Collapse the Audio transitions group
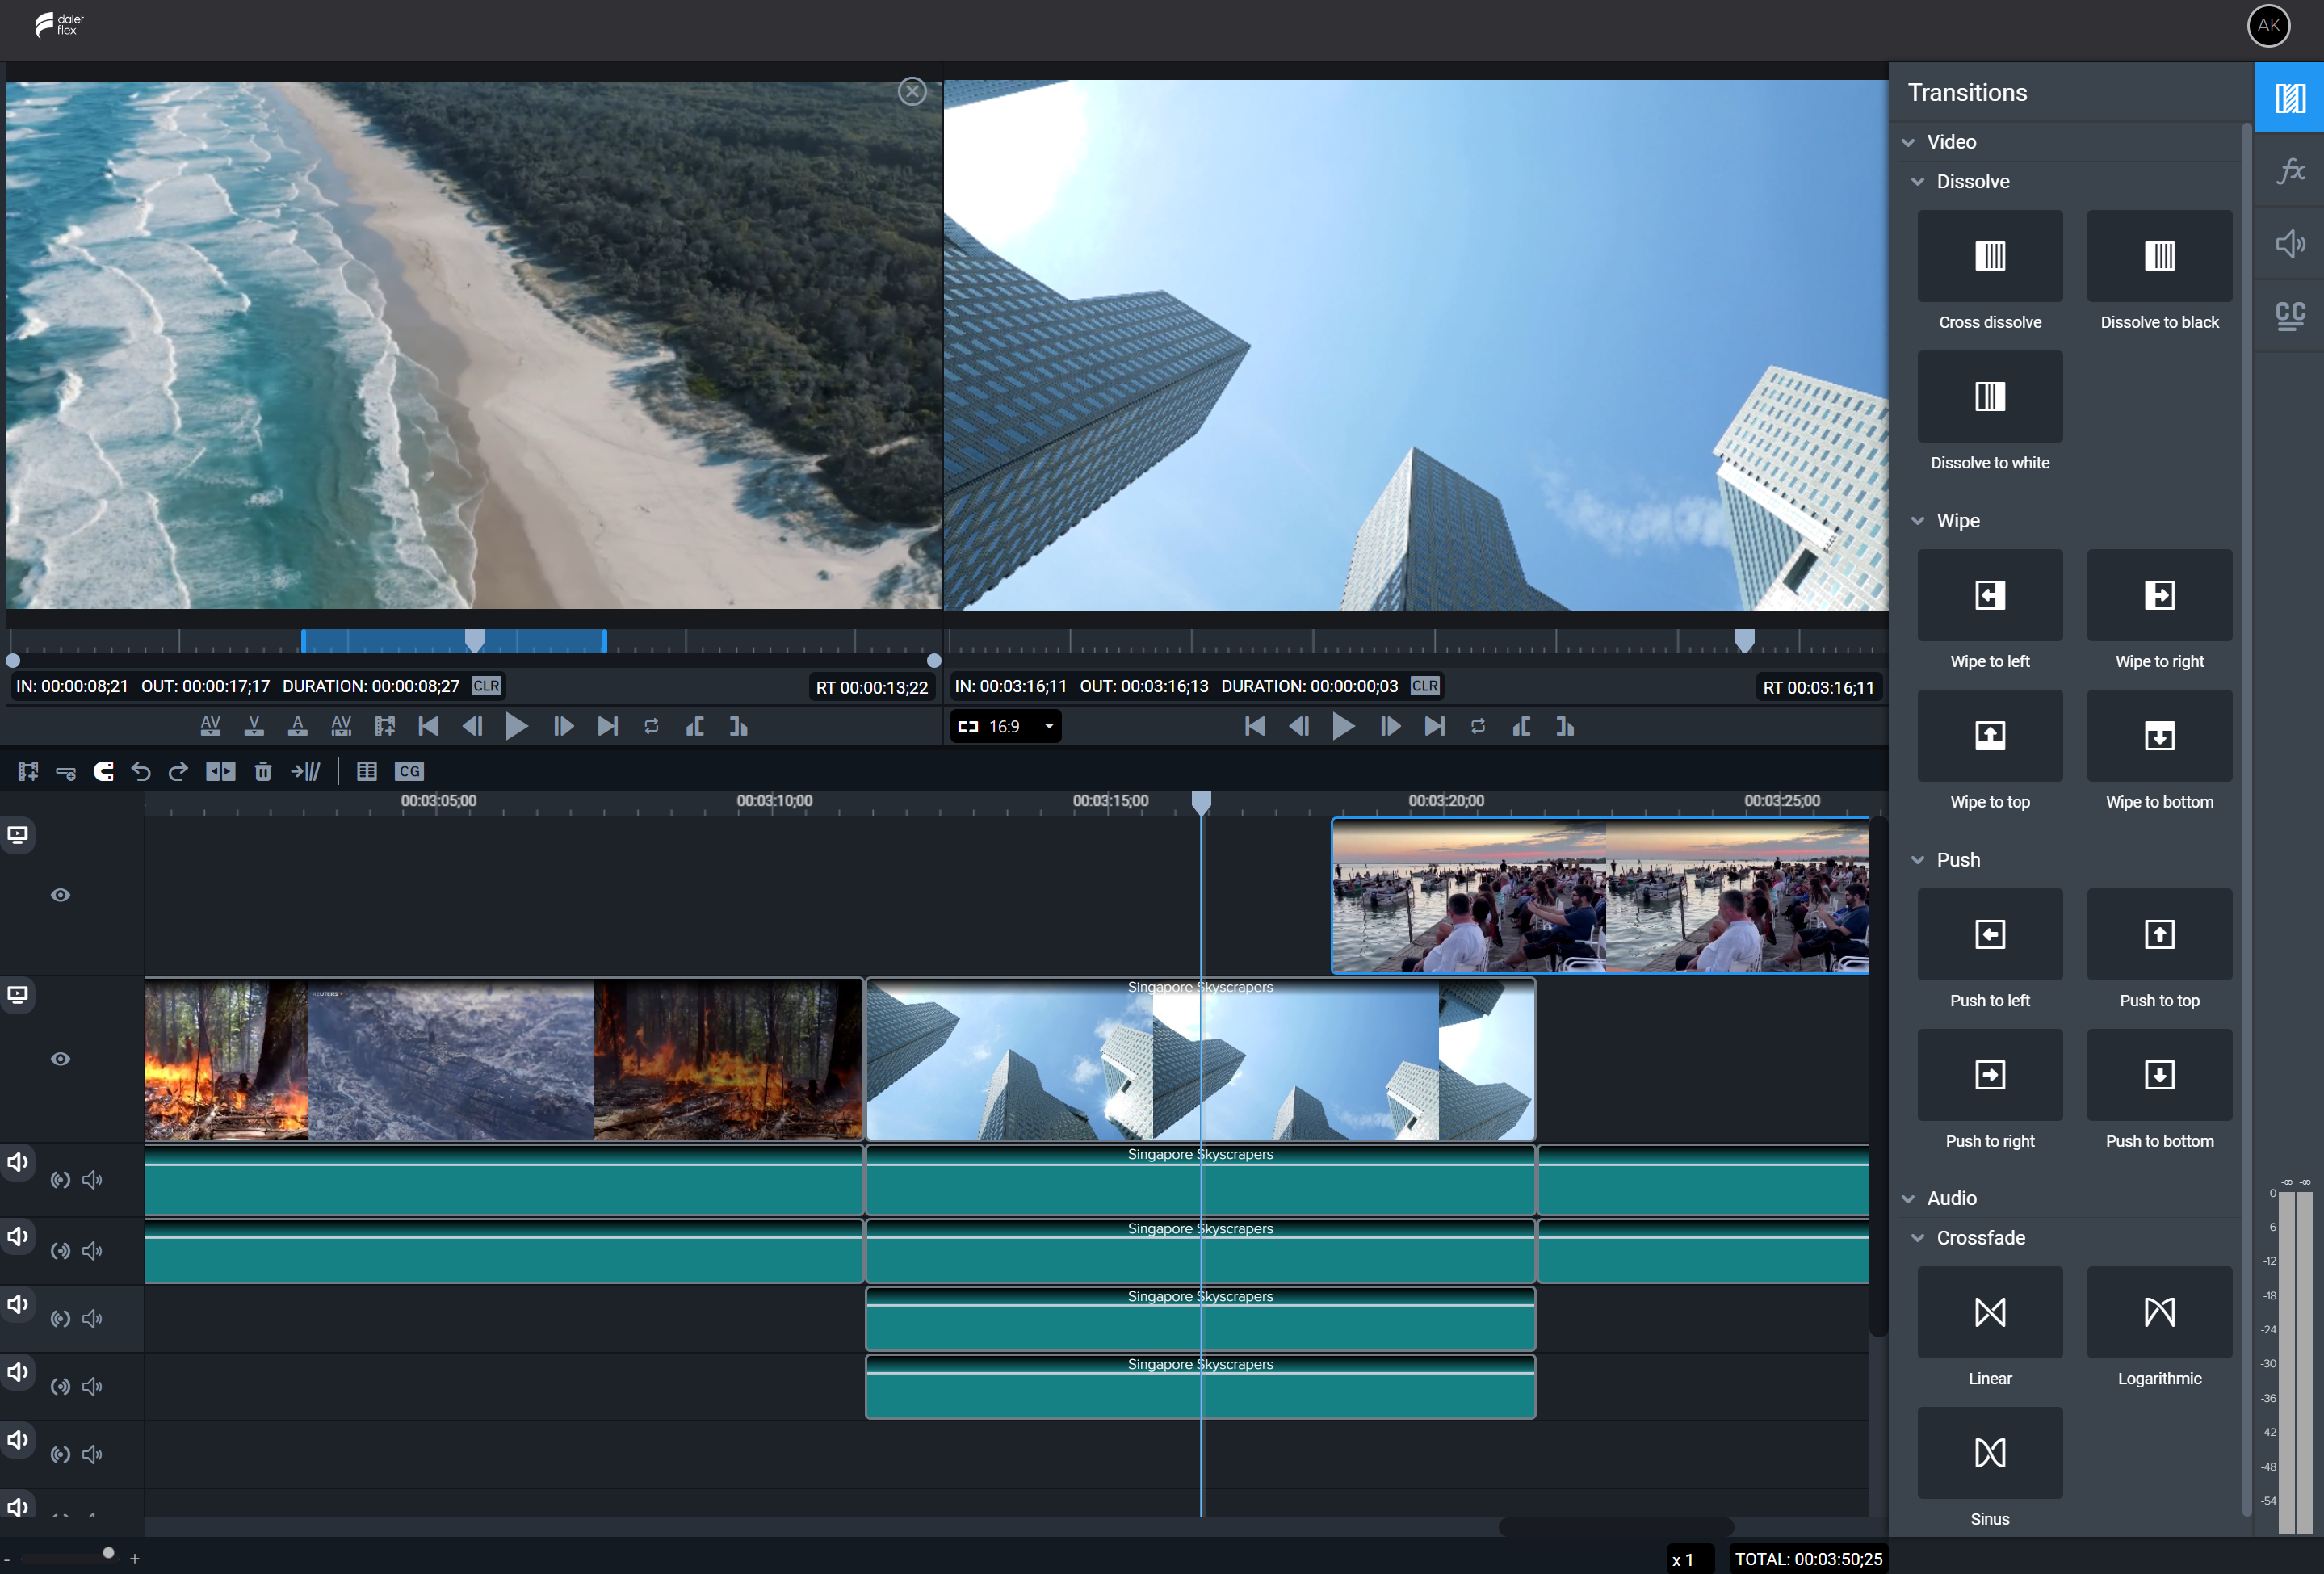This screenshot has width=2324, height=1574. [1908, 1199]
